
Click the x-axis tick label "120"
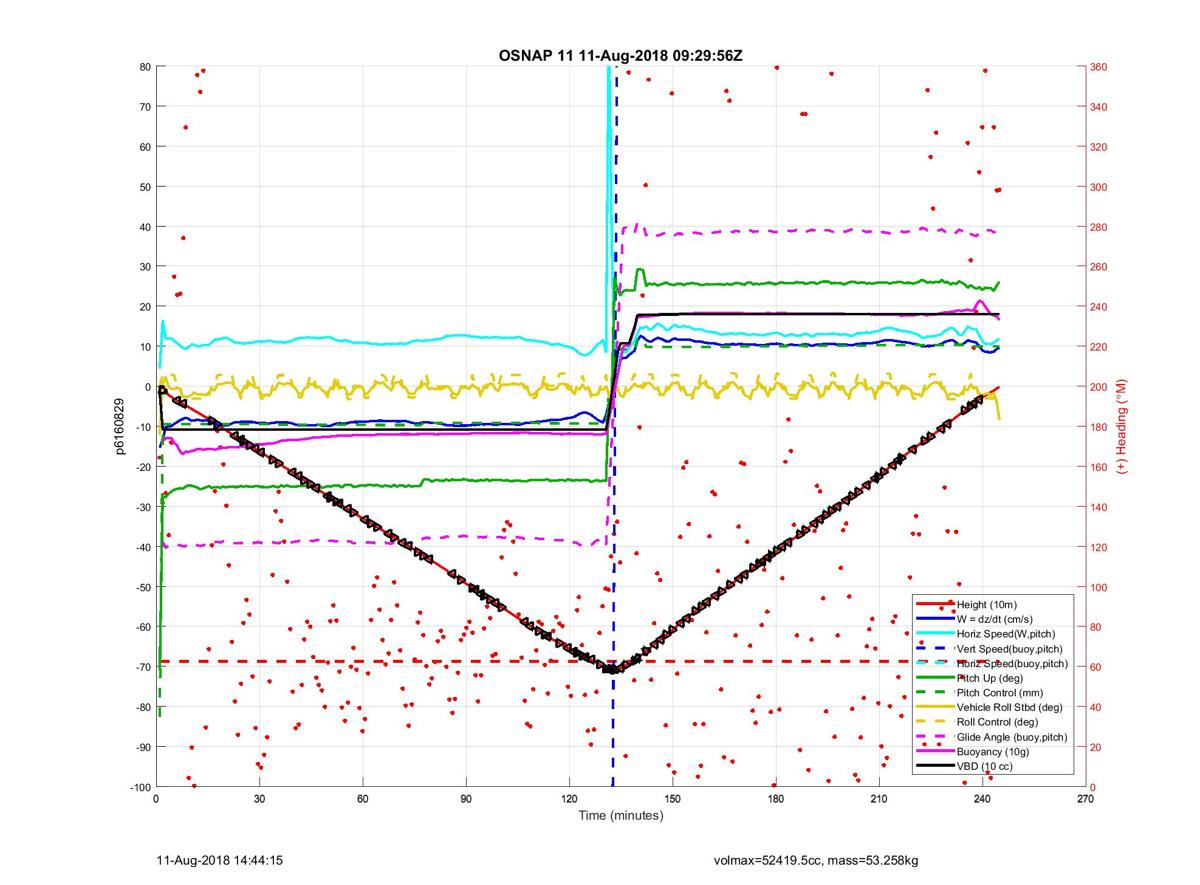tap(569, 799)
